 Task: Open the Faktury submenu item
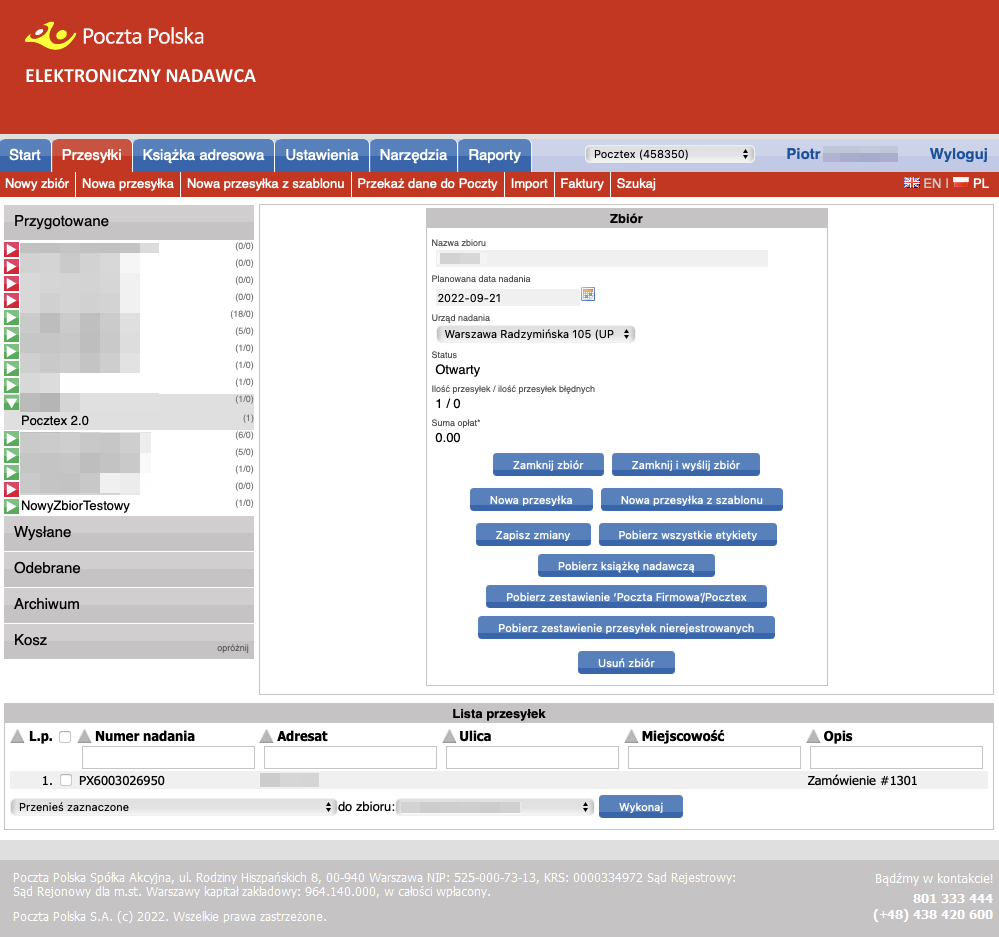(x=582, y=184)
